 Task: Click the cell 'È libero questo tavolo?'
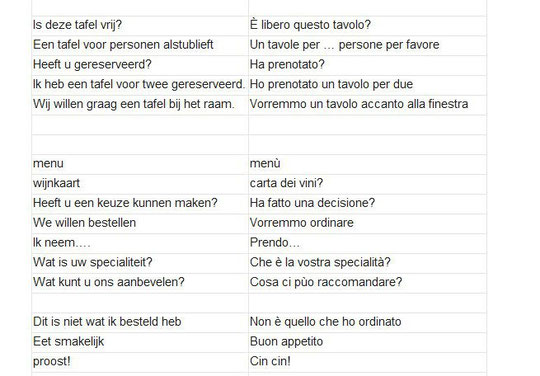[x=367, y=26]
